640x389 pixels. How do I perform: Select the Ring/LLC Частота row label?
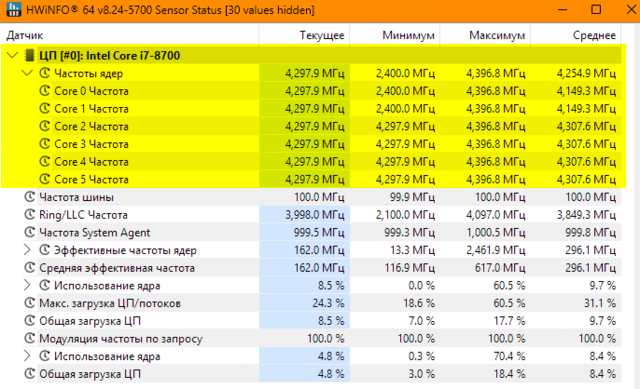[83, 215]
